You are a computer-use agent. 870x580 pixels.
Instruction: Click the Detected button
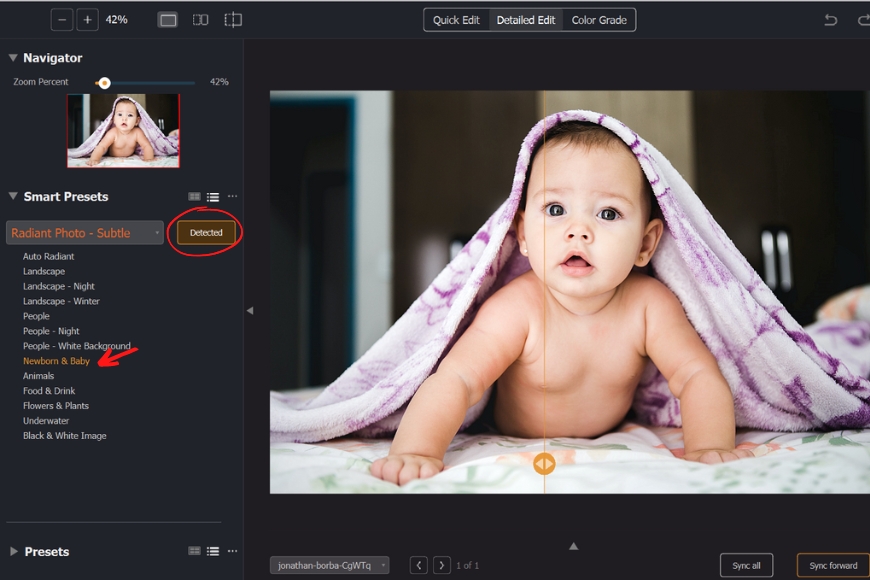206,233
